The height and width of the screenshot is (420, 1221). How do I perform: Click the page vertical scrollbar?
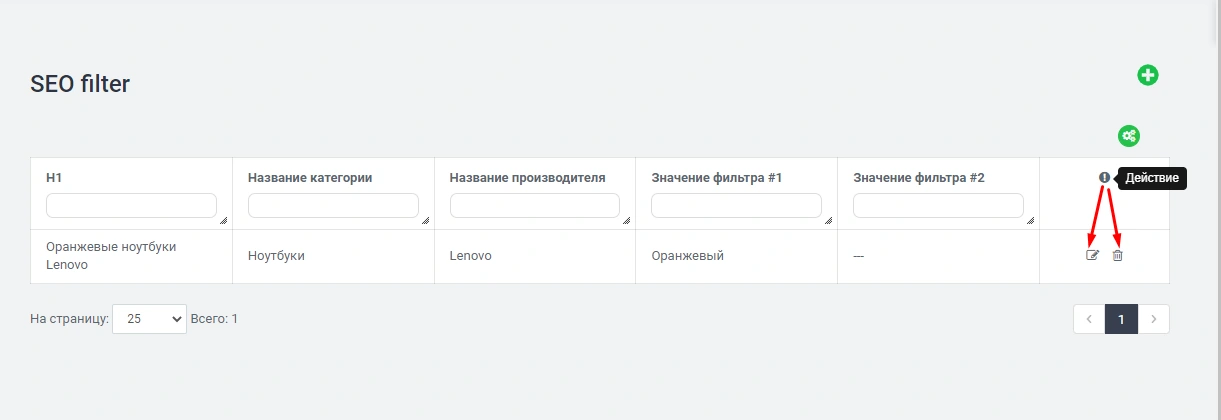pos(1213,200)
